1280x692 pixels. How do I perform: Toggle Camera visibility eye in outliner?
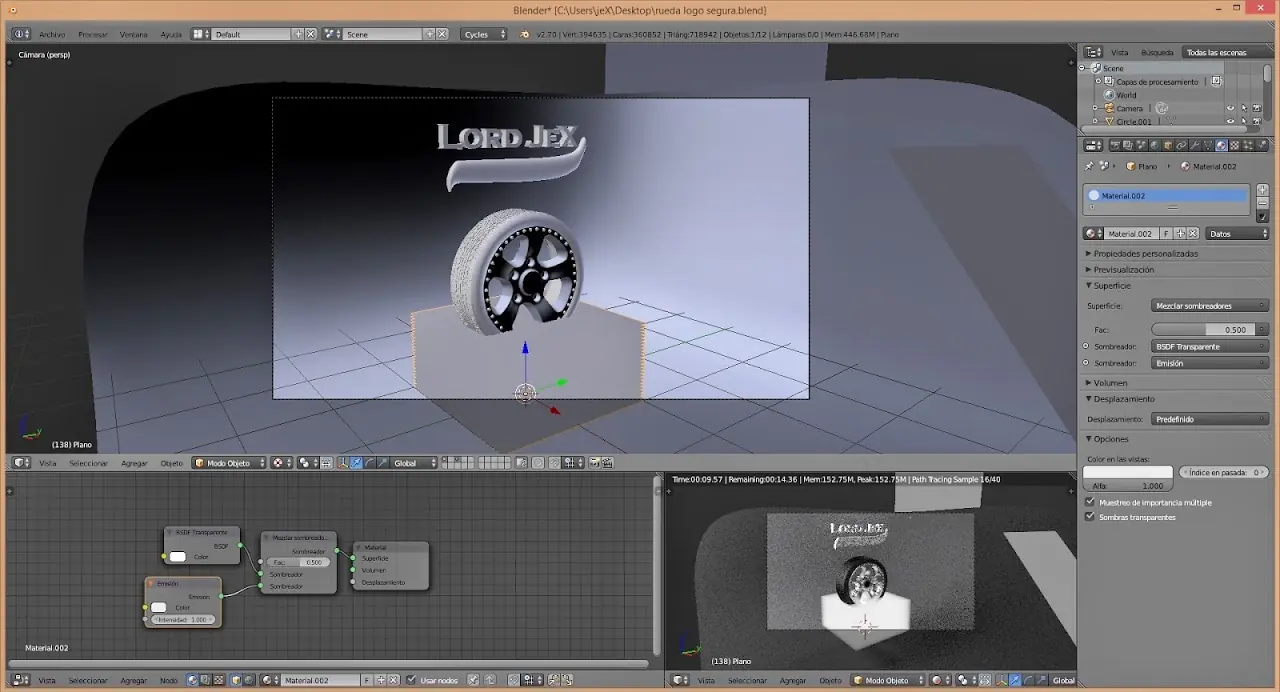1230,108
